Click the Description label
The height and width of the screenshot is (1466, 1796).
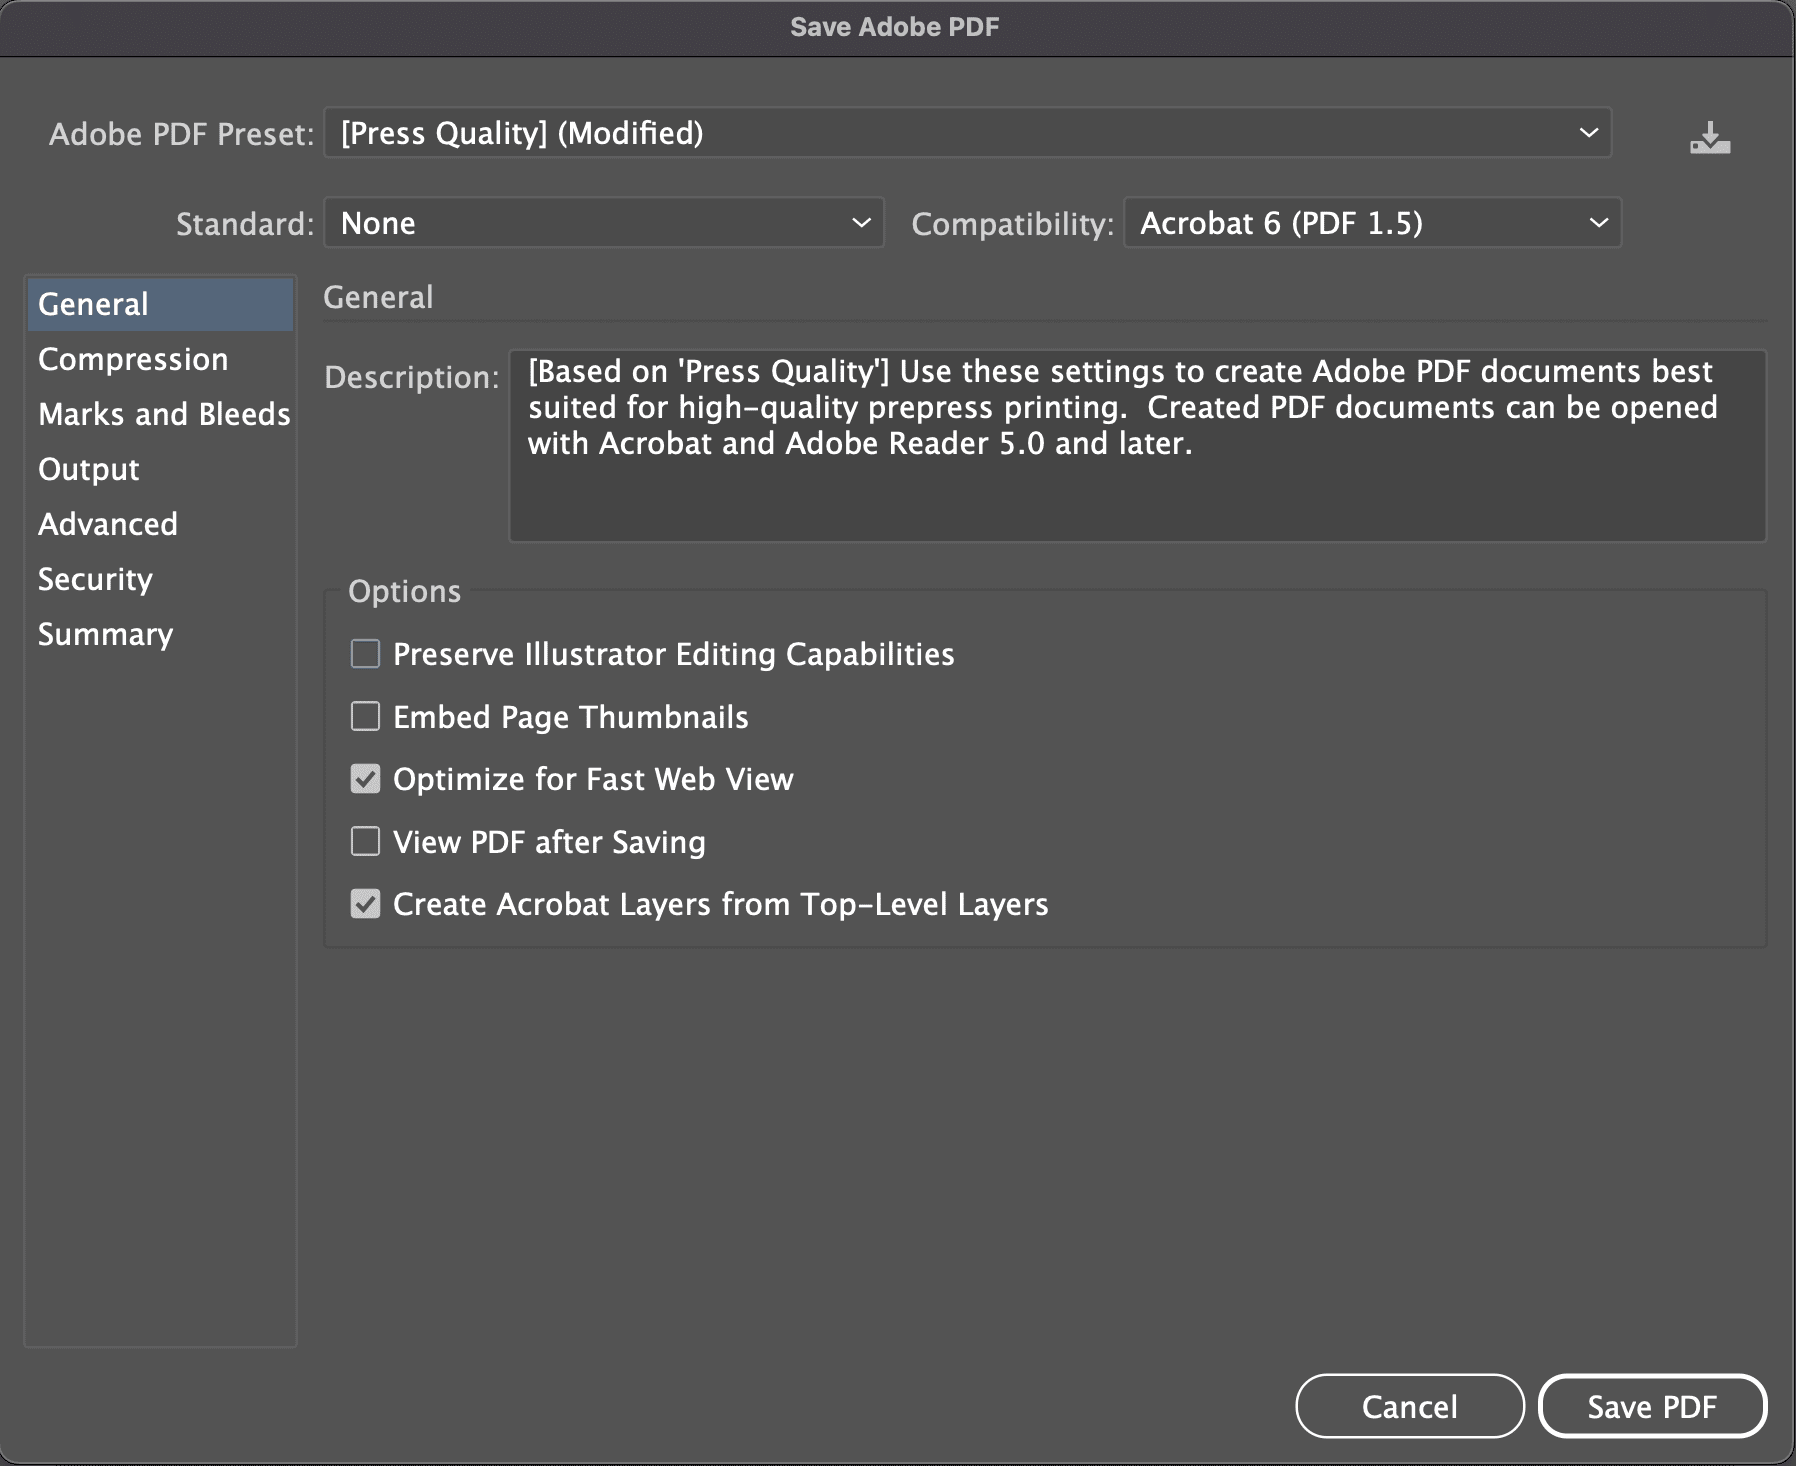[411, 377]
